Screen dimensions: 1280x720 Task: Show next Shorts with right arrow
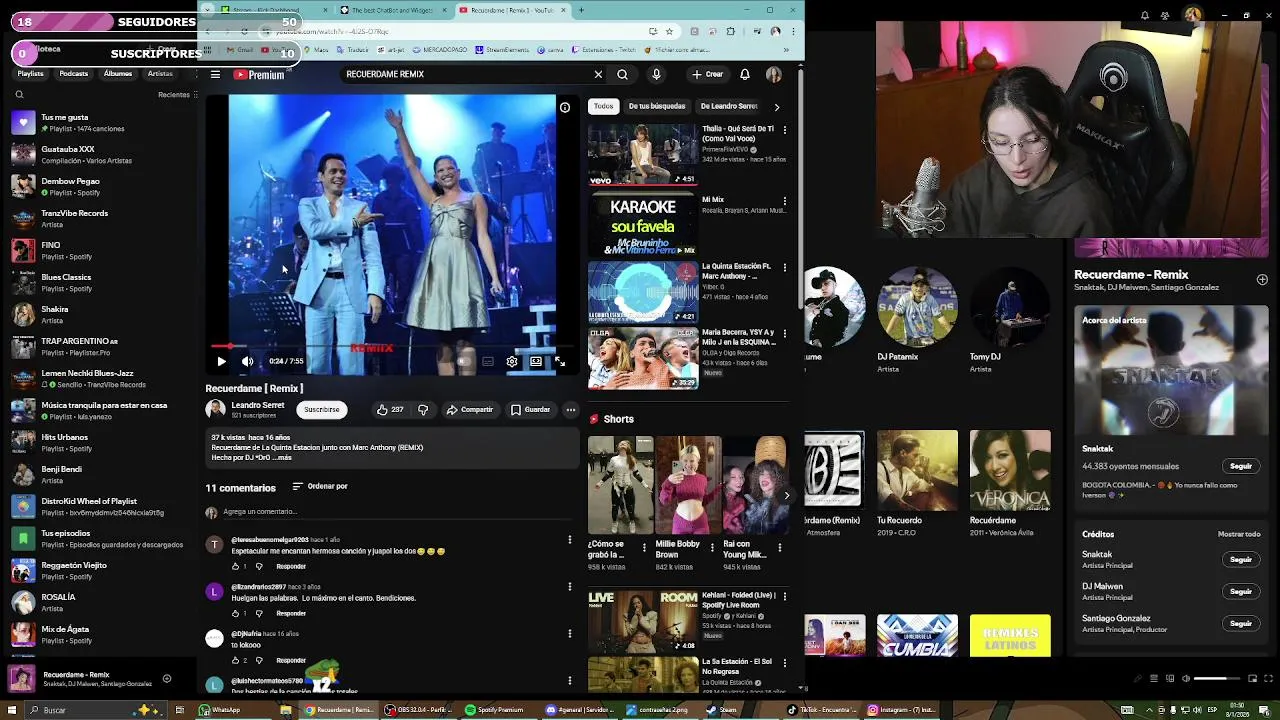[x=786, y=495]
